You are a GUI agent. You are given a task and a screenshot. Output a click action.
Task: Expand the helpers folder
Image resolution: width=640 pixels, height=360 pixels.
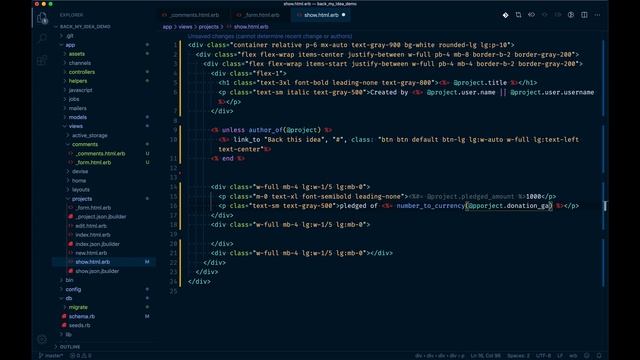coord(78,81)
